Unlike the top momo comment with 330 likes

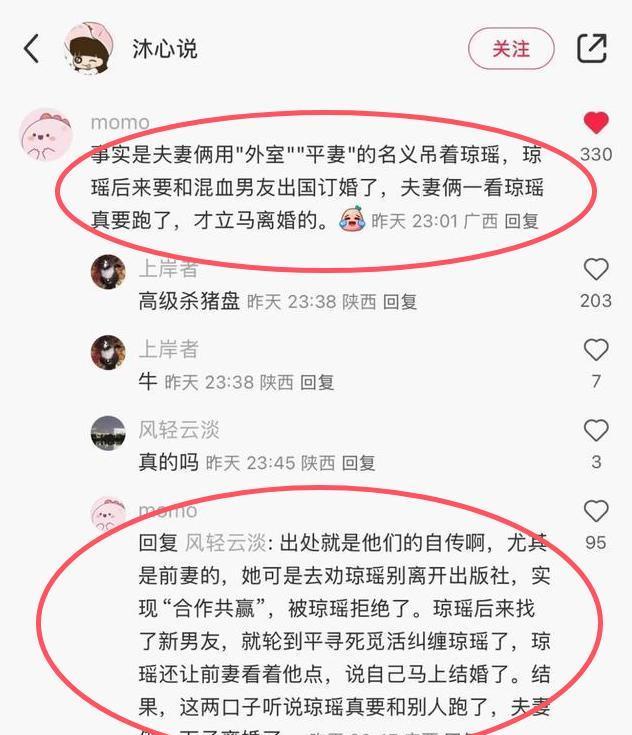(596, 123)
